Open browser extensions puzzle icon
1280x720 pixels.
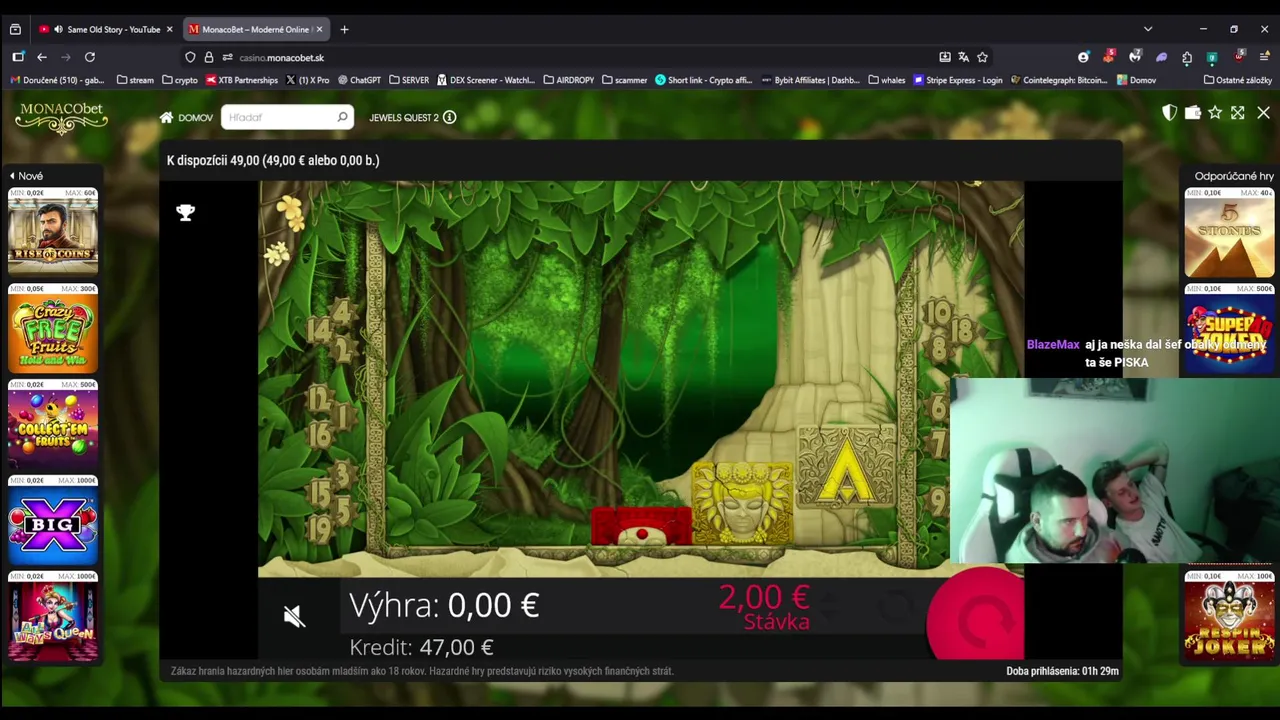pyautogui.click(x=1187, y=57)
